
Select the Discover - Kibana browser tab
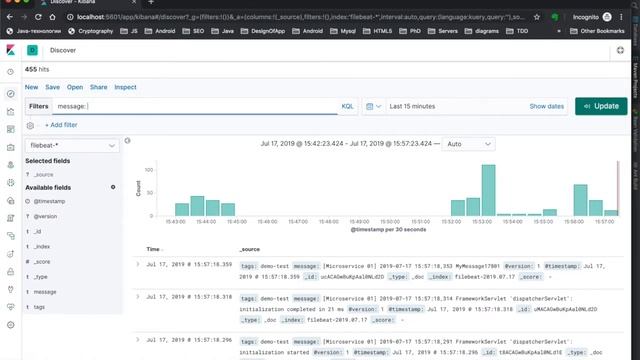pos(88,2)
